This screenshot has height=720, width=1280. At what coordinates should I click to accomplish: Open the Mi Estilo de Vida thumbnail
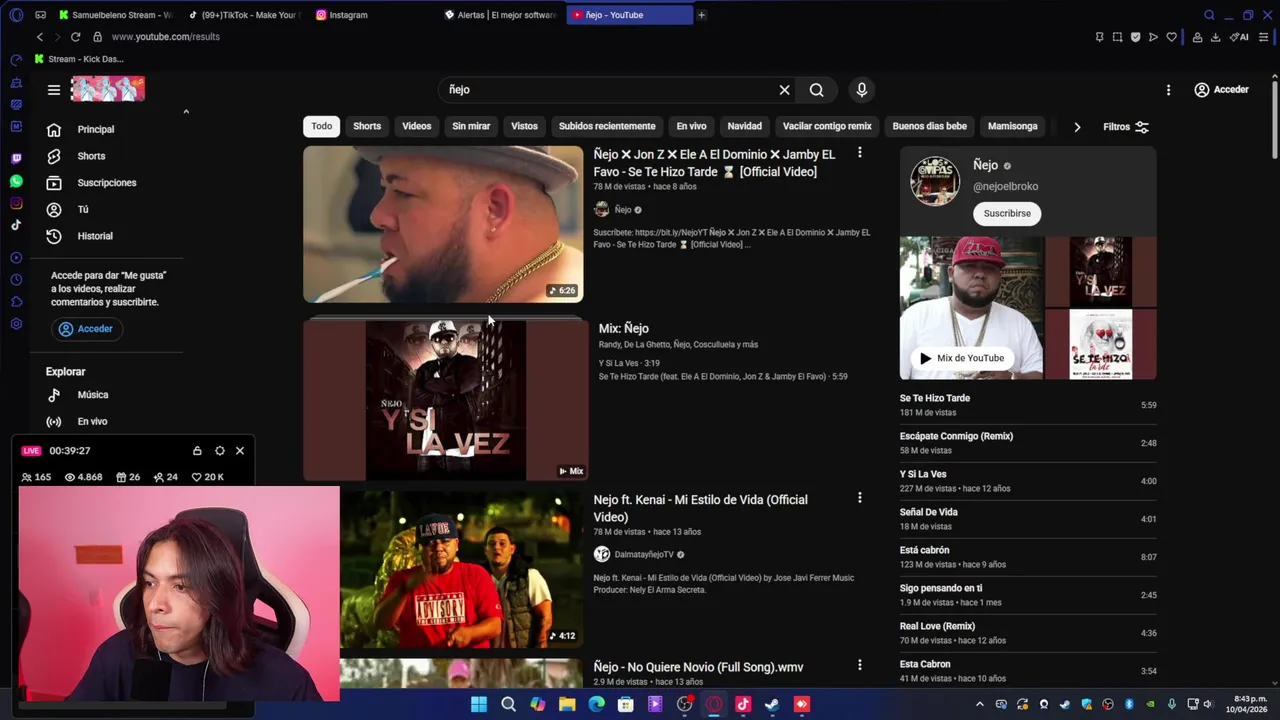pyautogui.click(x=460, y=569)
